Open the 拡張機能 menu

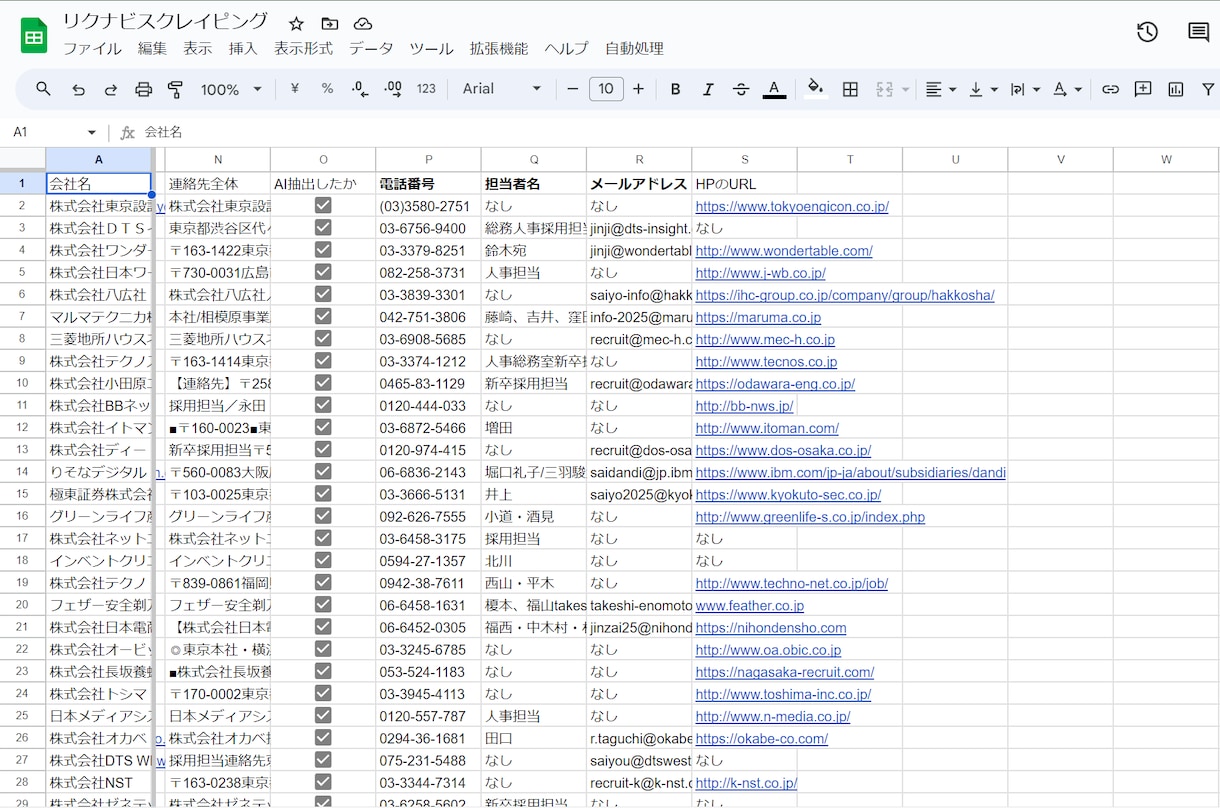(498, 48)
